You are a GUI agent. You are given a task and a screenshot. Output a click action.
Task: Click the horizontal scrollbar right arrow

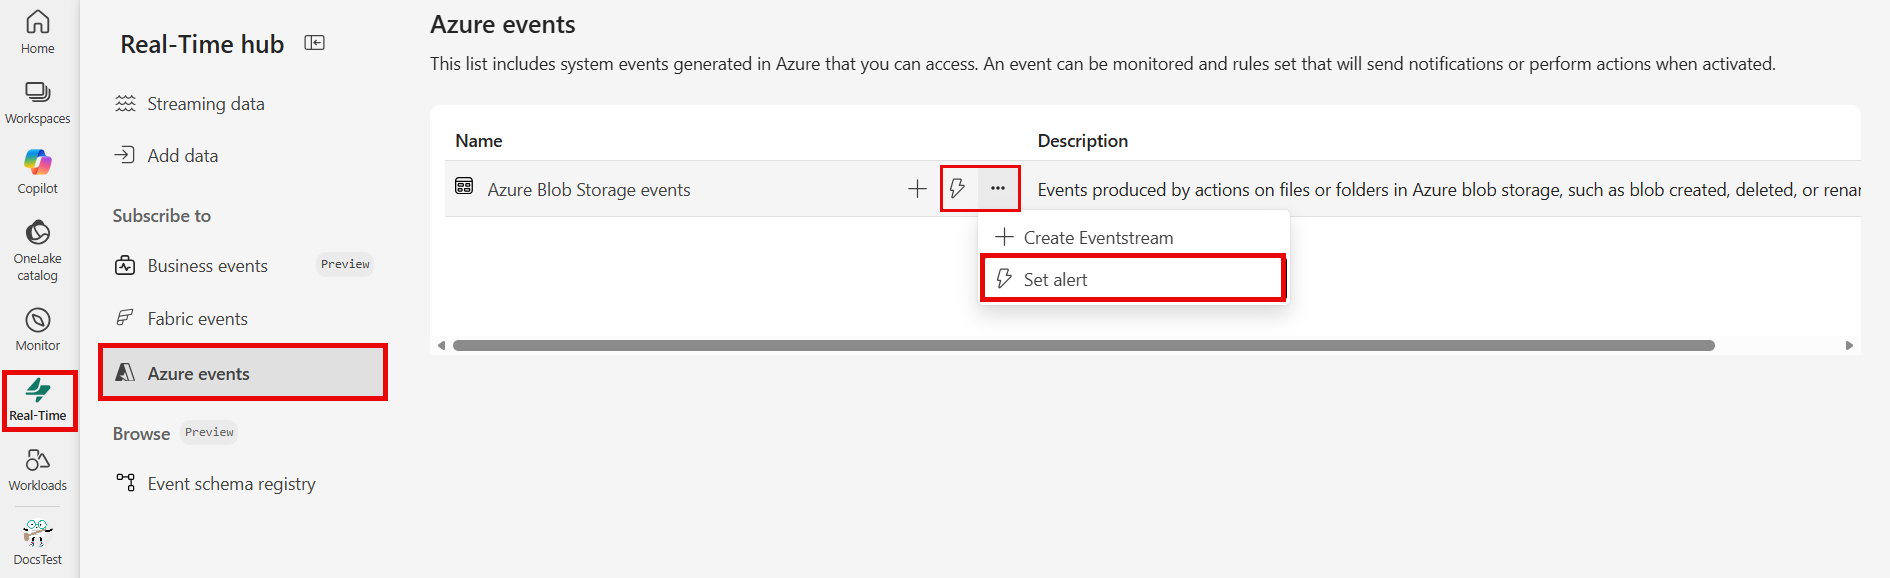click(x=1849, y=345)
